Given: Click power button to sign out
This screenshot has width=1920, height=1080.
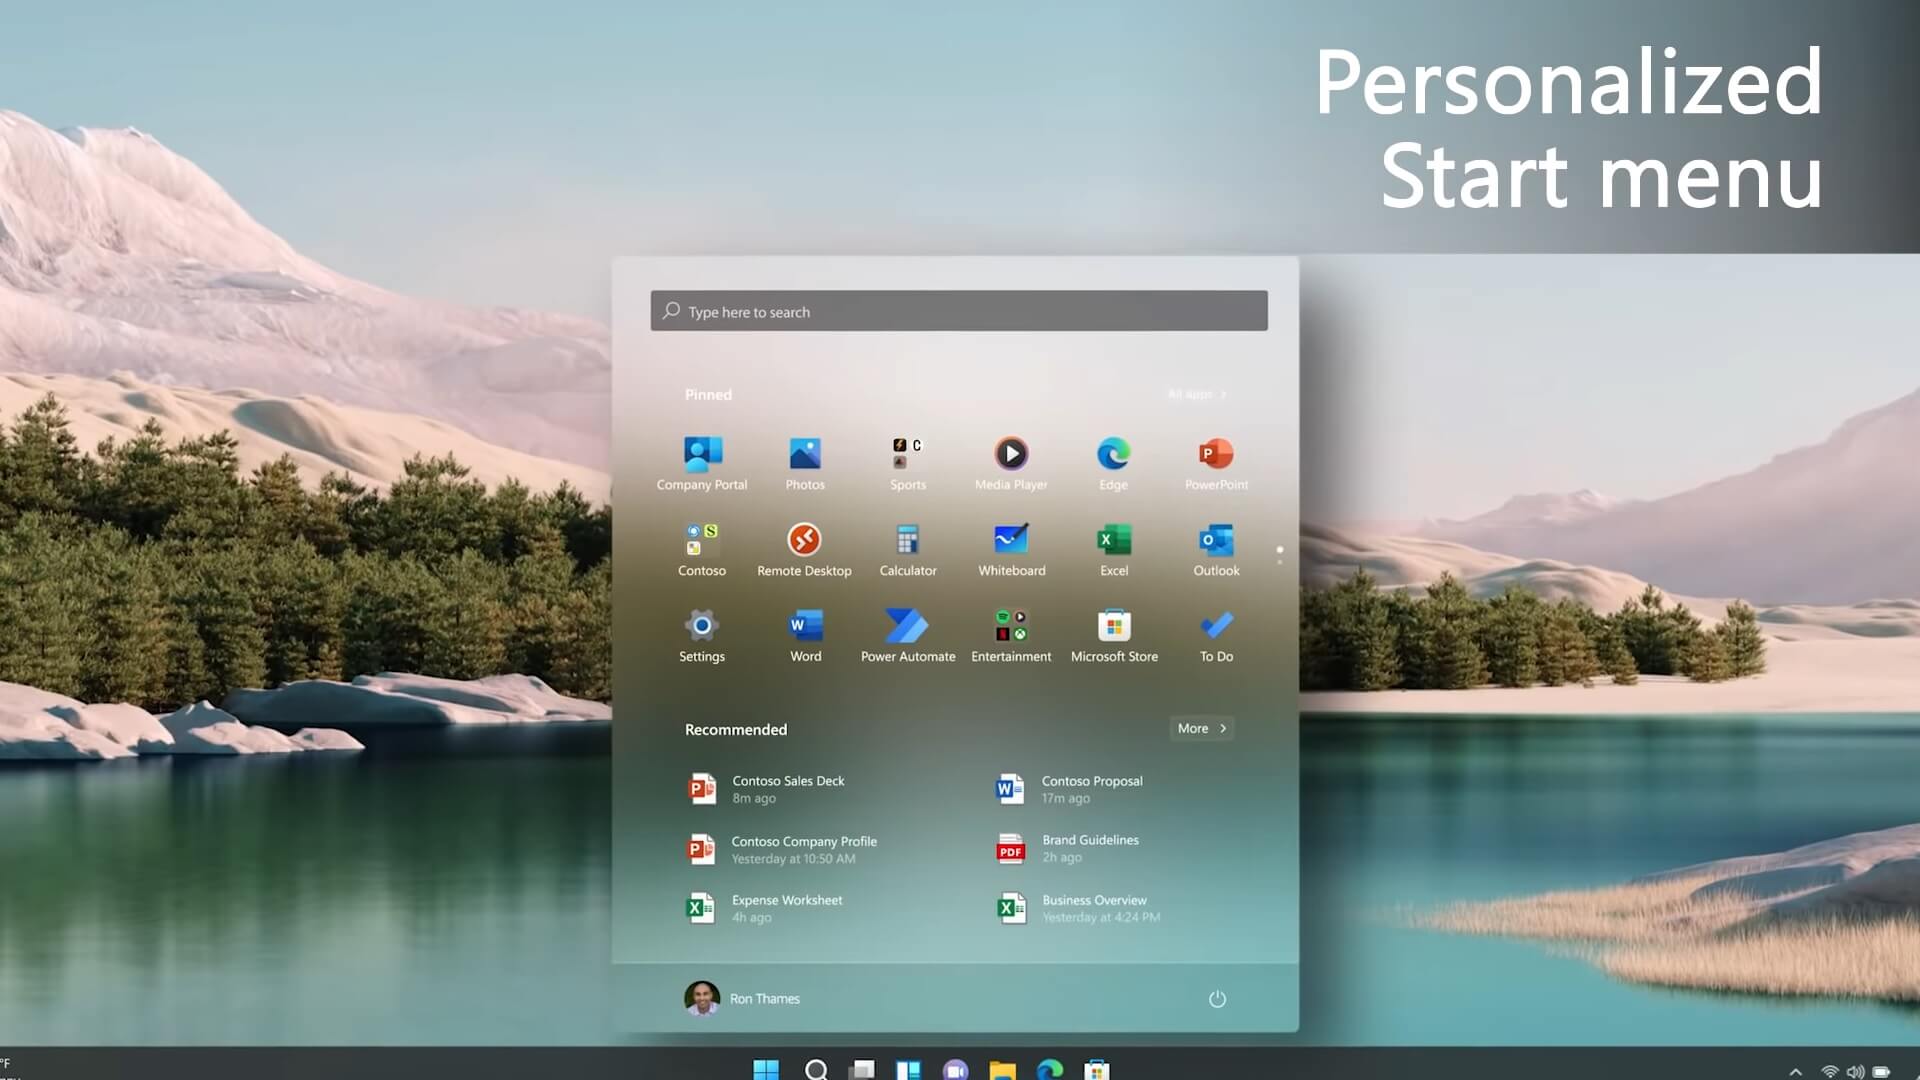Looking at the screenshot, I should 1216,998.
